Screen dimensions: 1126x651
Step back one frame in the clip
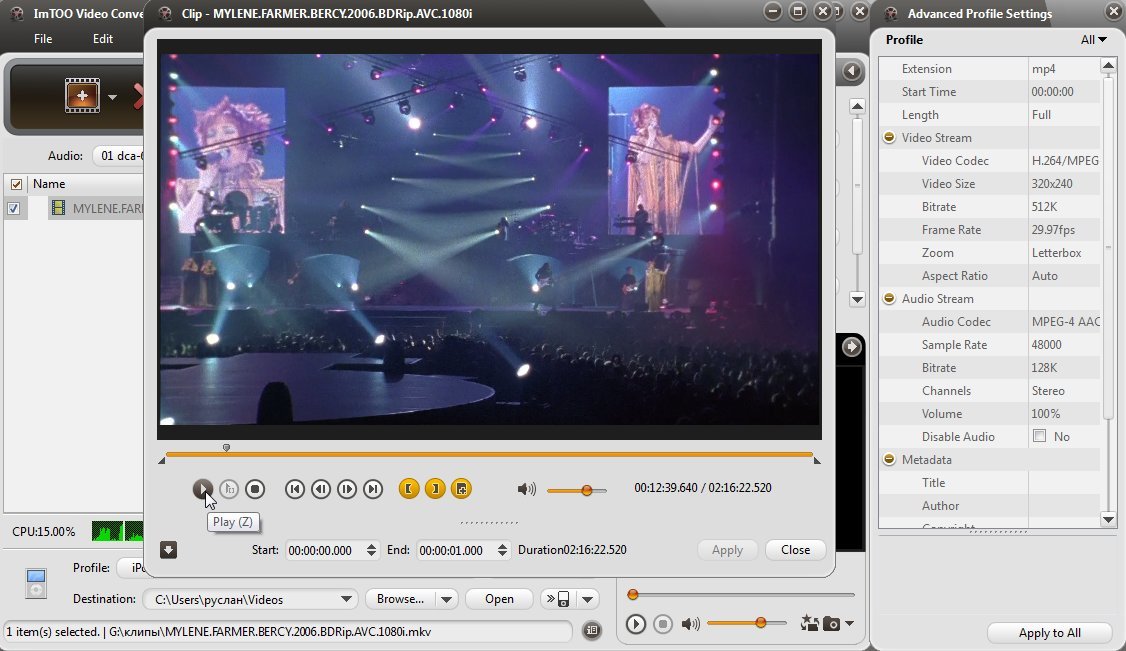pyautogui.click(x=321, y=490)
